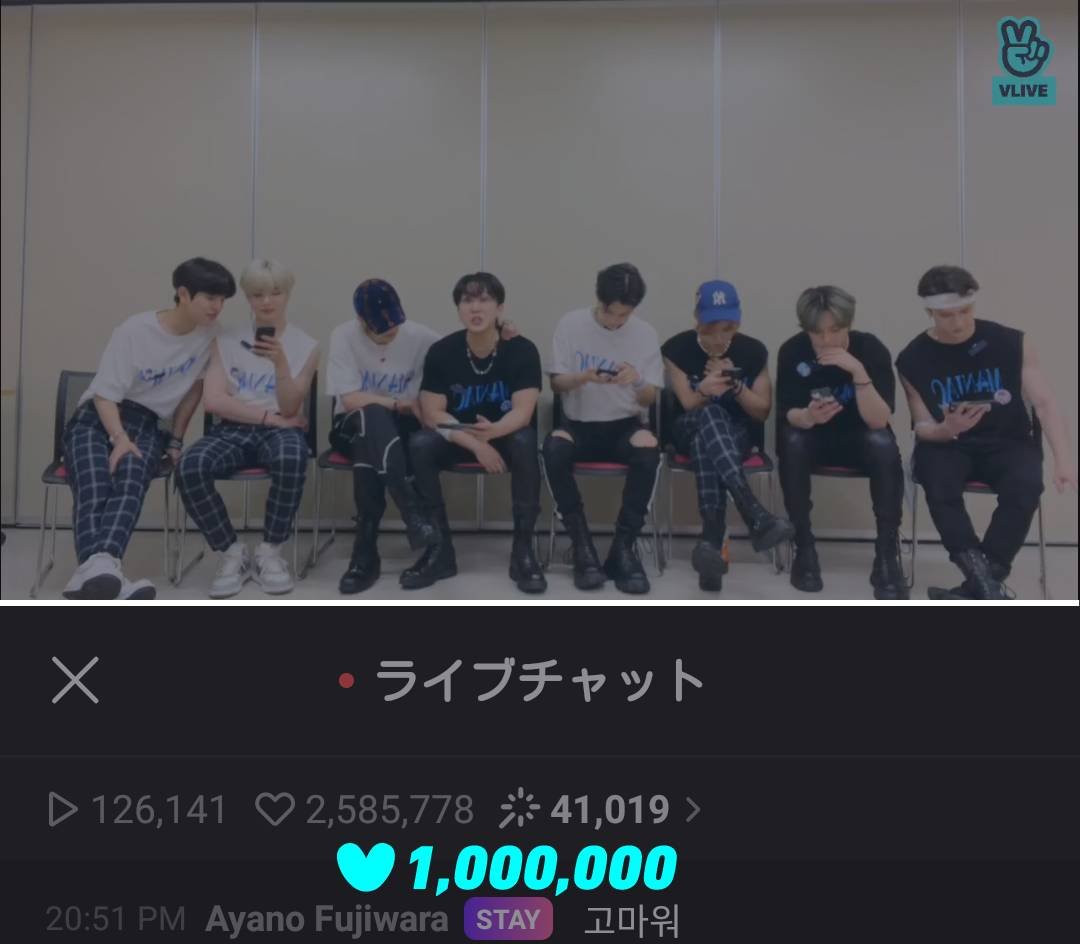This screenshot has height=944, width=1080.
Task: Tap the ライブチャット header title
Action: 539,680
